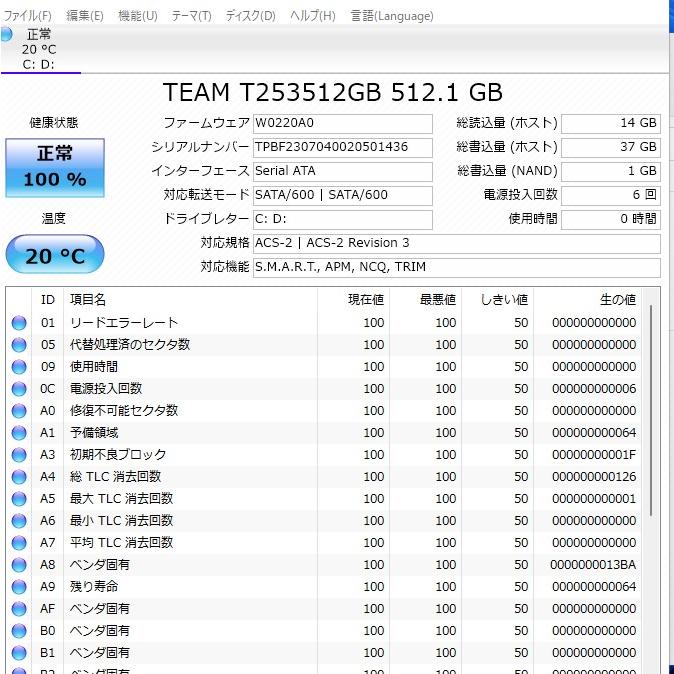Screen dimensions: 674x674
Task: Open the テーマ(T) menu
Action: (191, 16)
